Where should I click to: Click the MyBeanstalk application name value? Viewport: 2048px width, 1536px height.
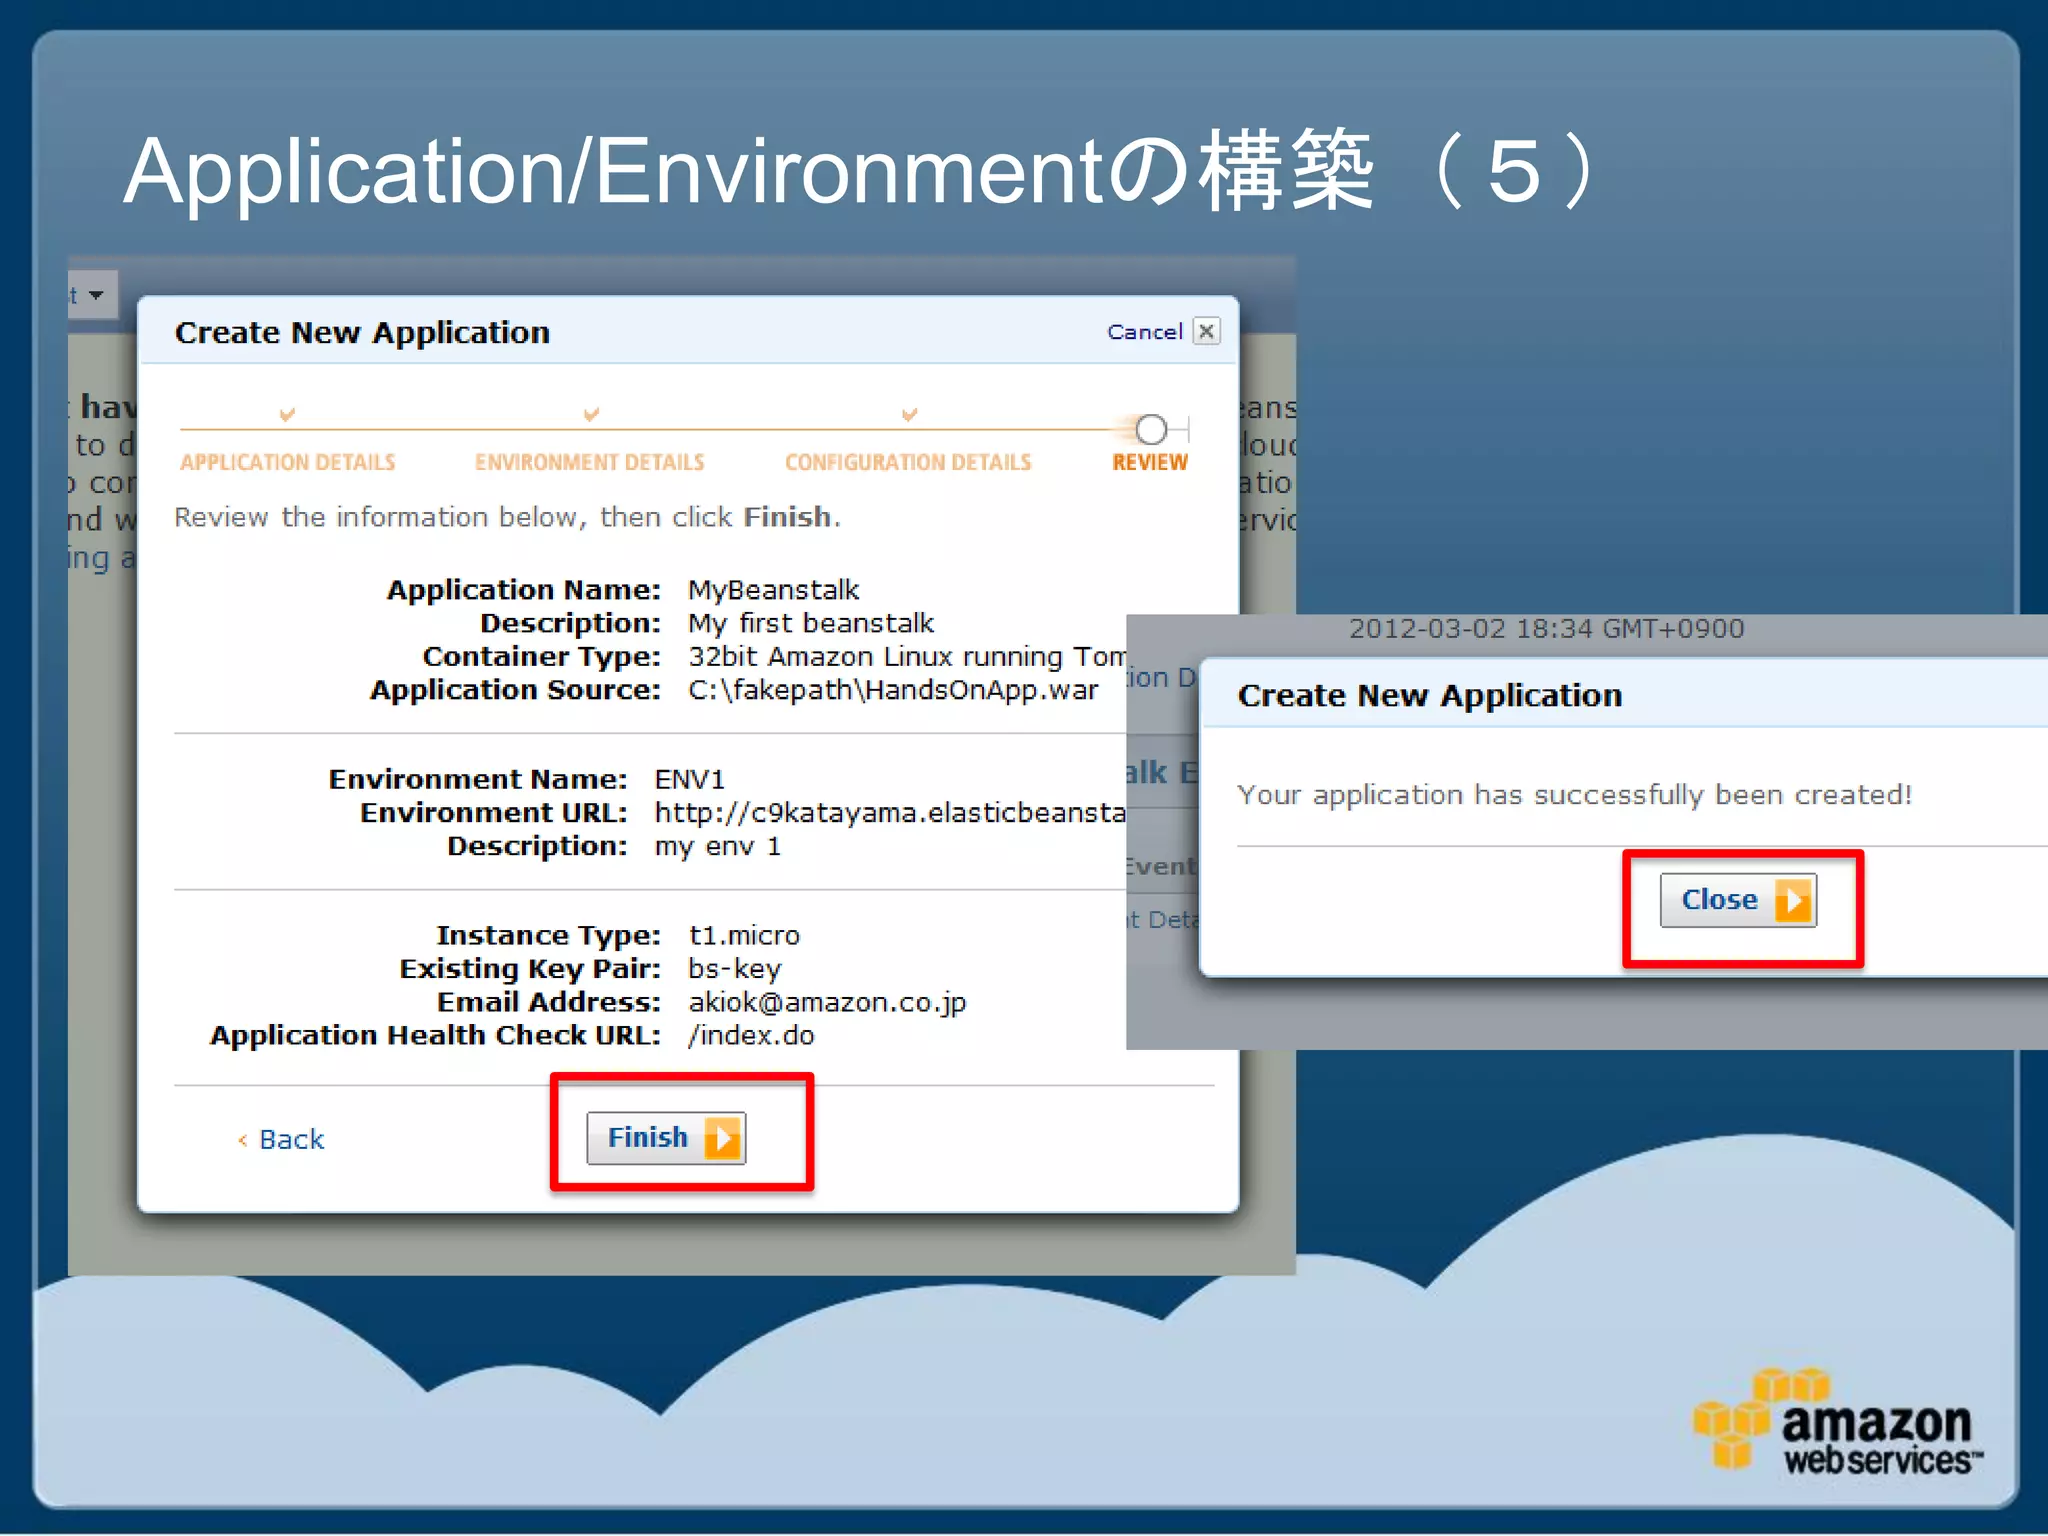773,590
